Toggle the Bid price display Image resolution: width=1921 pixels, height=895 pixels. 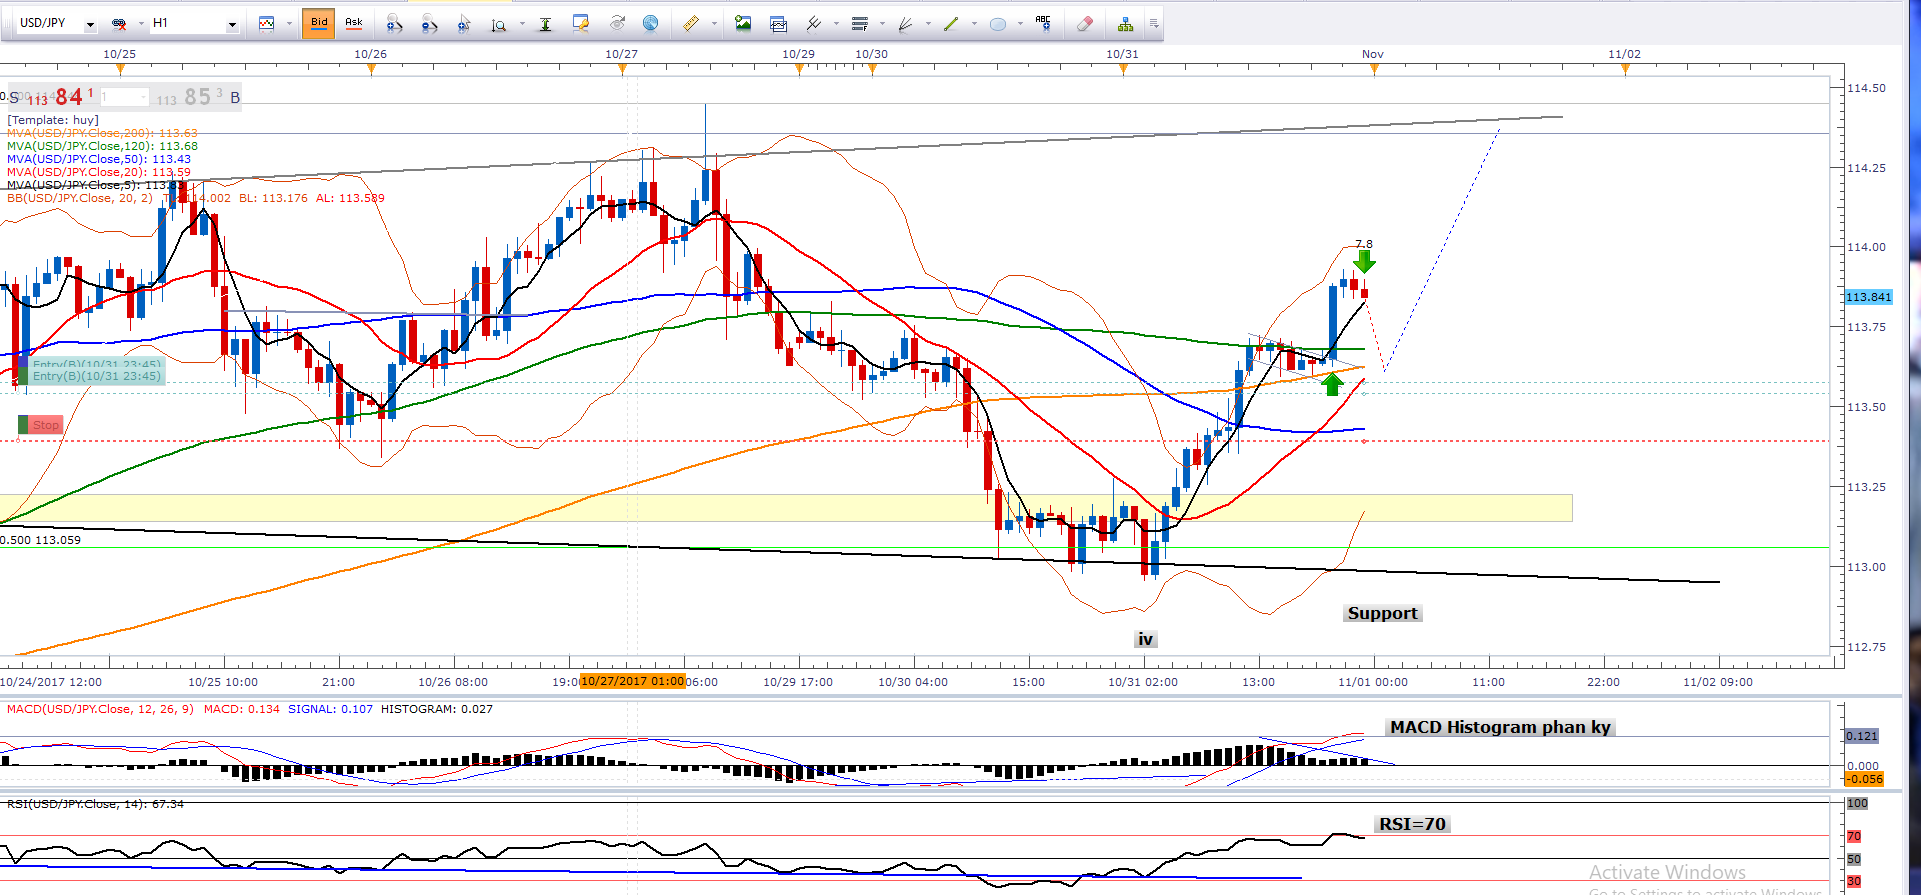[319, 23]
